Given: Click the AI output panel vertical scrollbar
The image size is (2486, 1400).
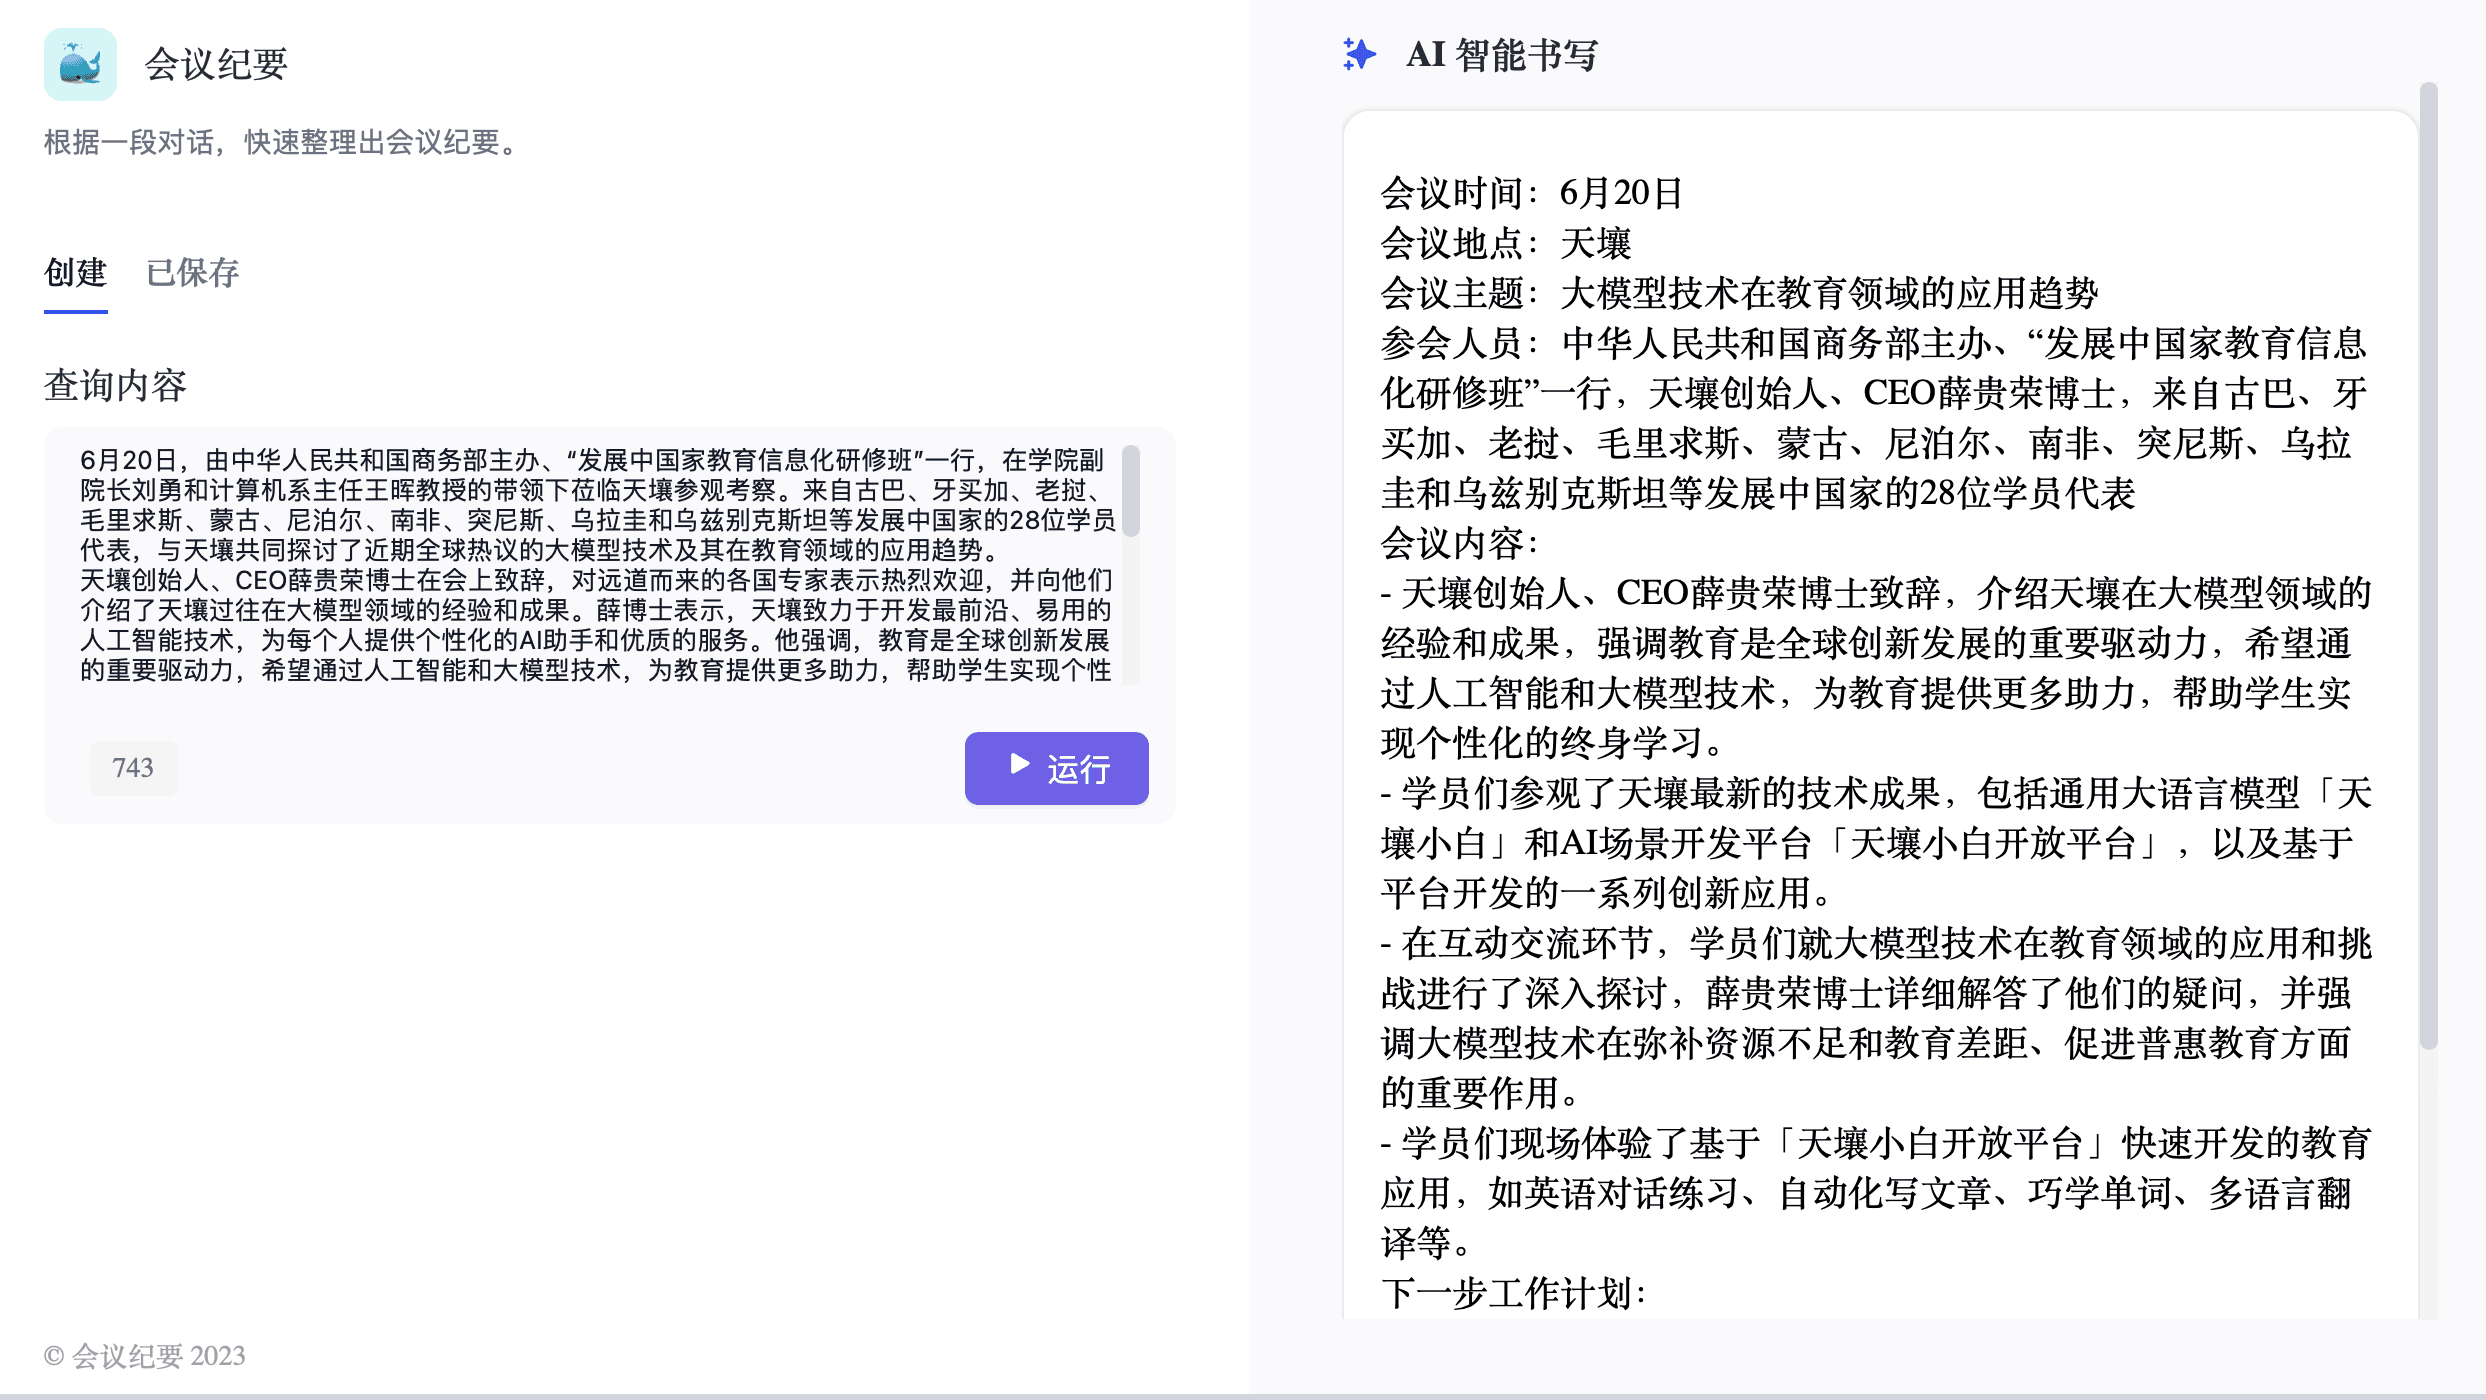Looking at the screenshot, I should pyautogui.click(x=2428, y=565).
